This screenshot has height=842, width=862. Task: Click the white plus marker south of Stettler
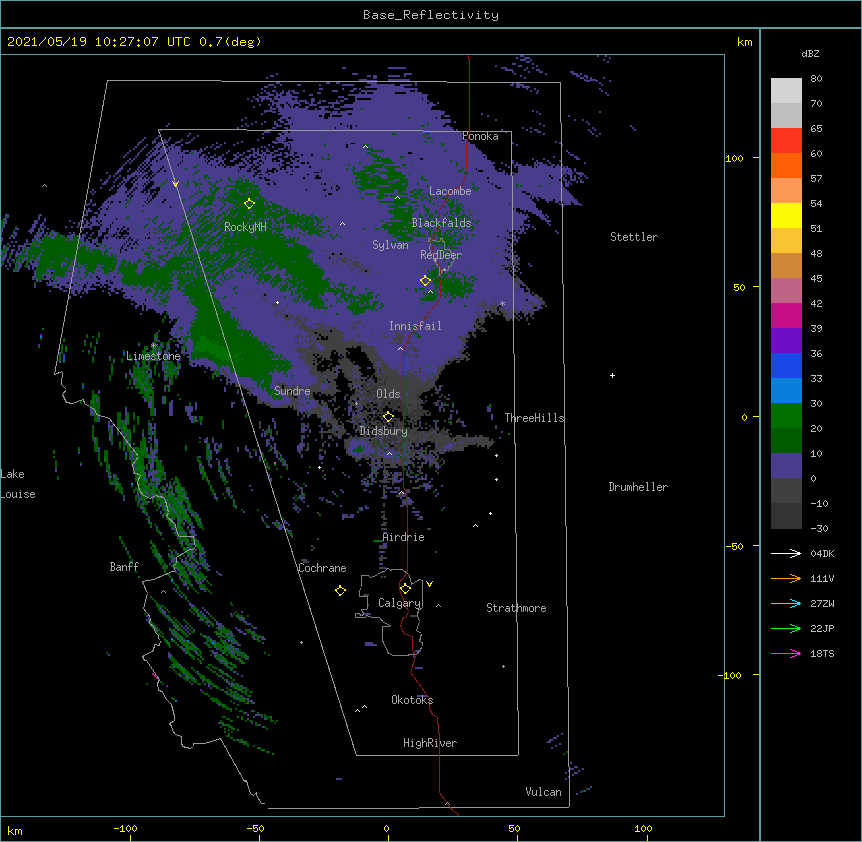point(612,375)
